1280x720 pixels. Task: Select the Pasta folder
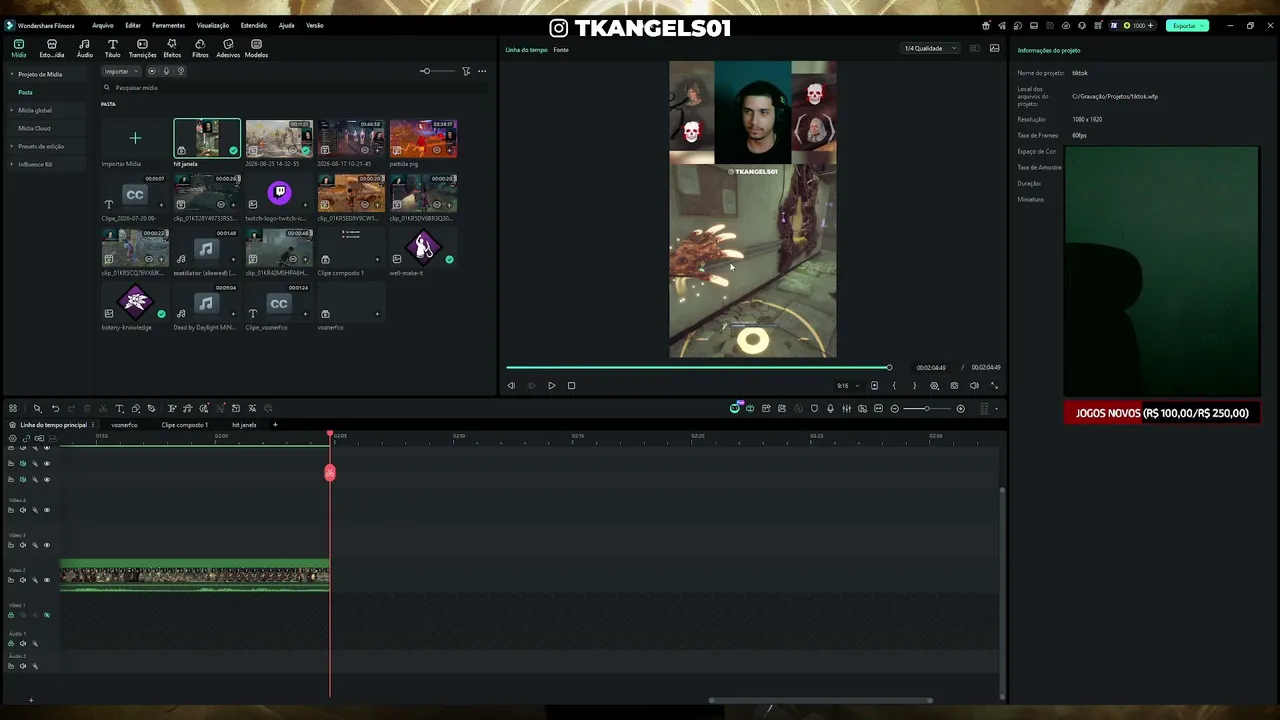point(25,92)
